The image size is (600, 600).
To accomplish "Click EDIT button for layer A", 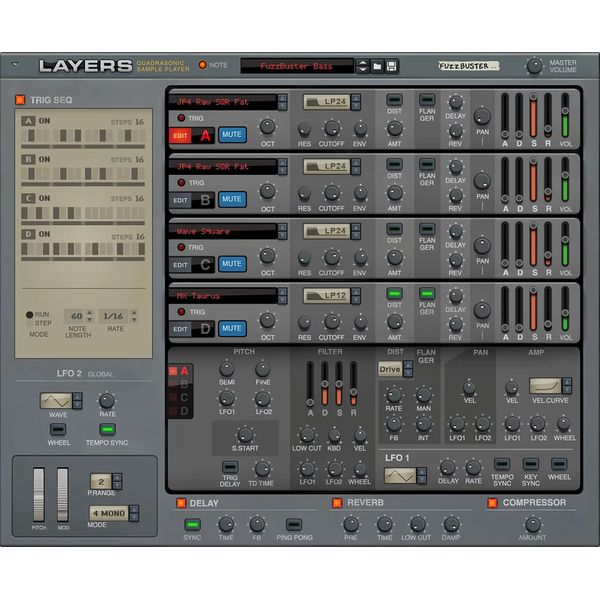I will (x=180, y=136).
